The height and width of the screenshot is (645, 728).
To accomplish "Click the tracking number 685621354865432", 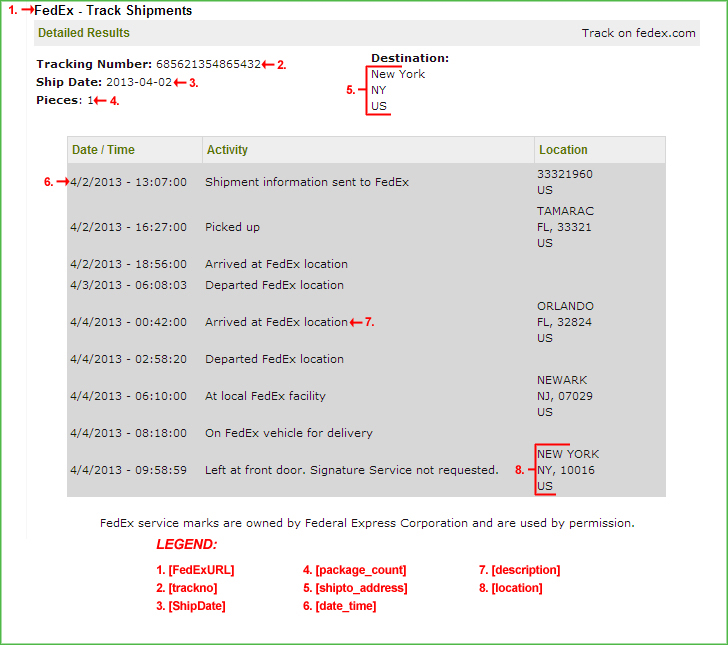I will [208, 64].
